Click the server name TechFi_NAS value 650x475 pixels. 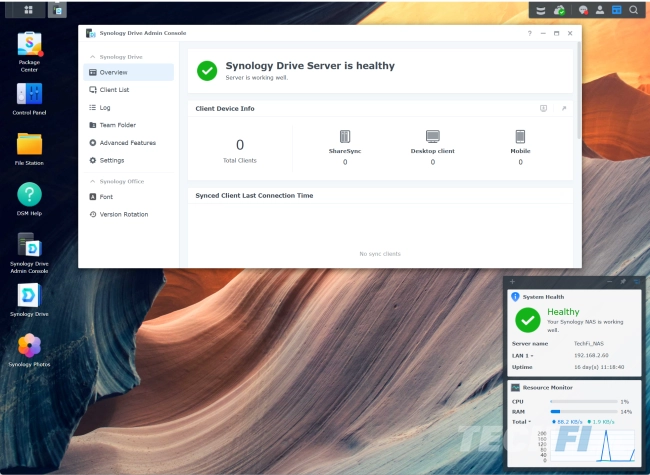tap(589, 344)
